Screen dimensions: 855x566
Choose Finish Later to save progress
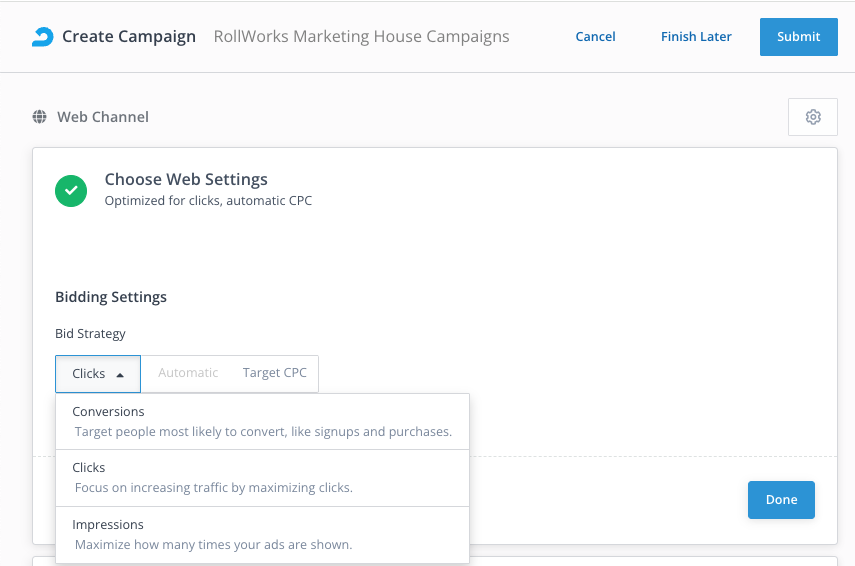[x=696, y=37]
